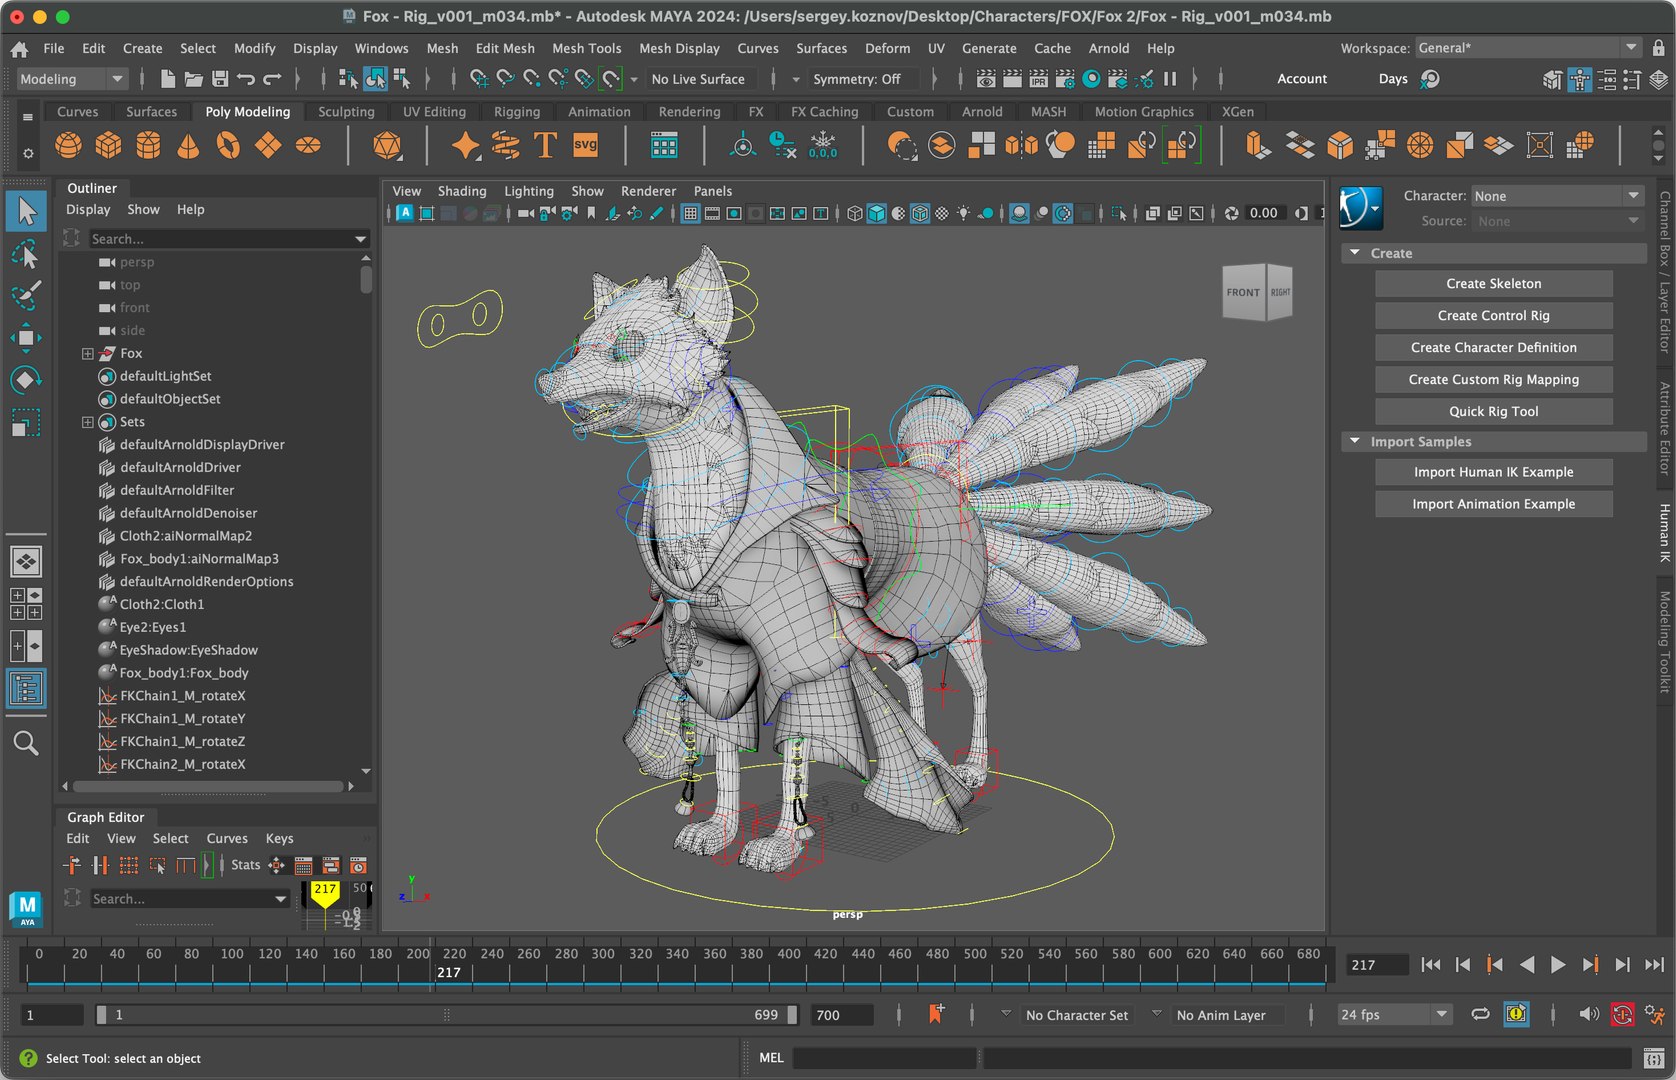Click the Outliner search field
Viewport: 1676px width, 1080px height.
tap(229, 239)
